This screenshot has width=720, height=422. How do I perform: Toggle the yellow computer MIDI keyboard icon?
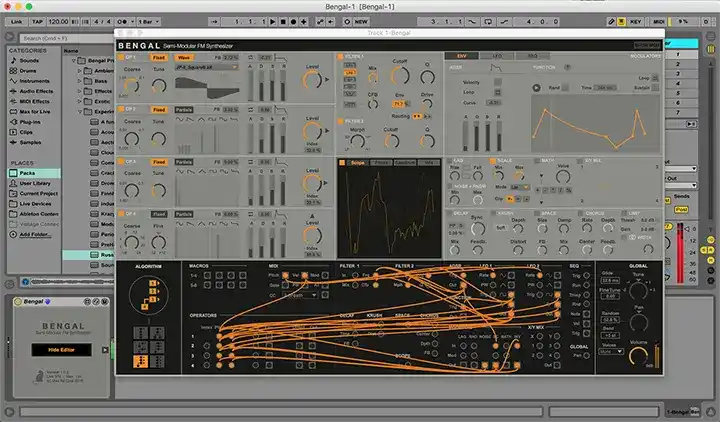point(621,22)
